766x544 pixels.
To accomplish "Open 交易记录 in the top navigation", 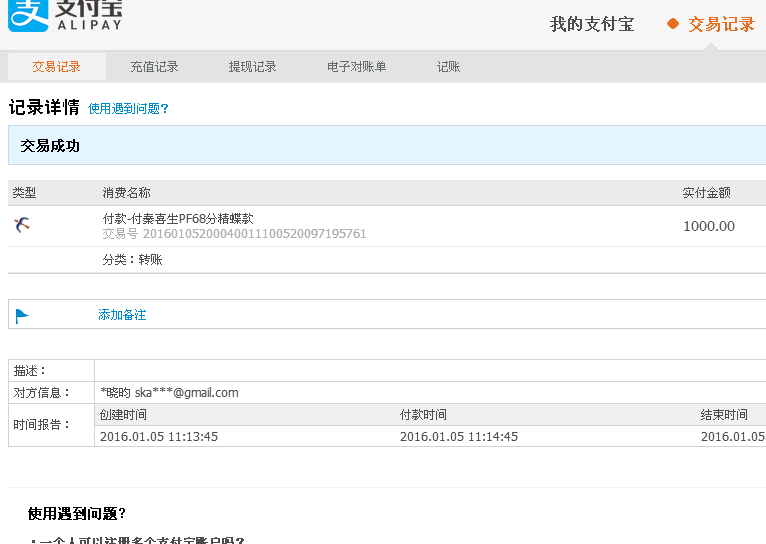I will [x=721, y=24].
